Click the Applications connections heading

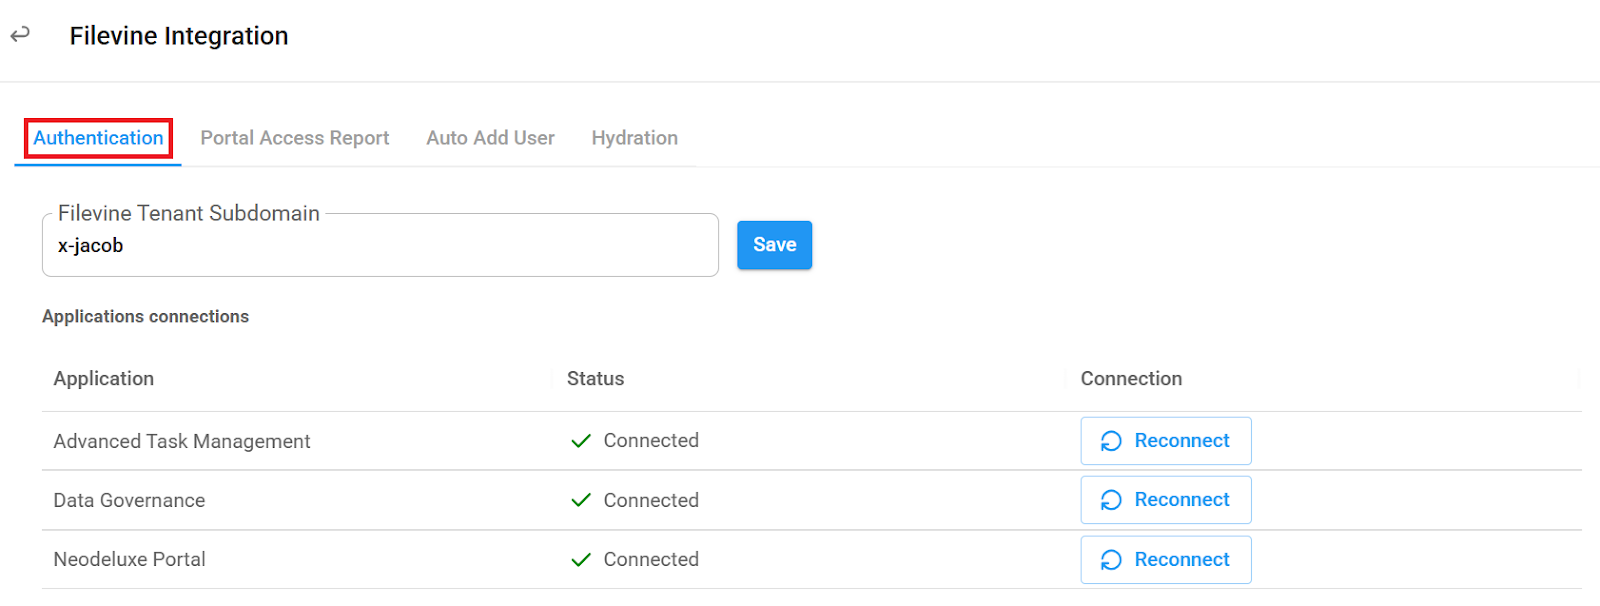[x=145, y=316]
